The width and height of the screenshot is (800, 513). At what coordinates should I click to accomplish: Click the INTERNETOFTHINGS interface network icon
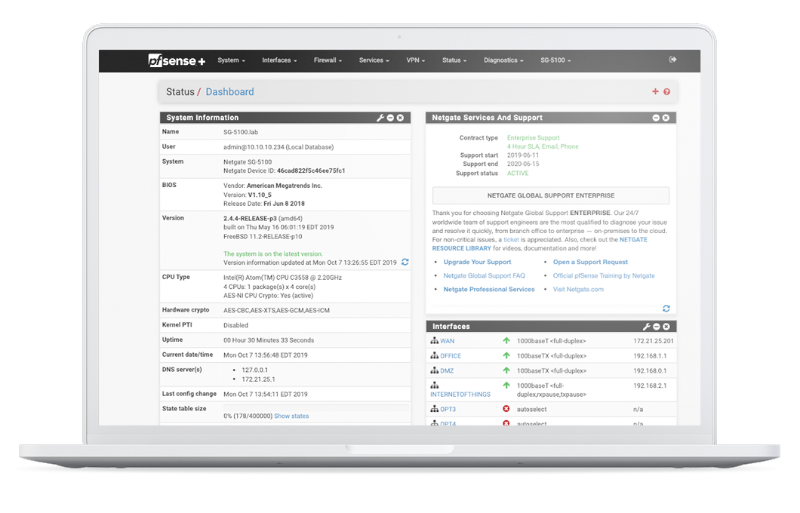click(x=434, y=385)
